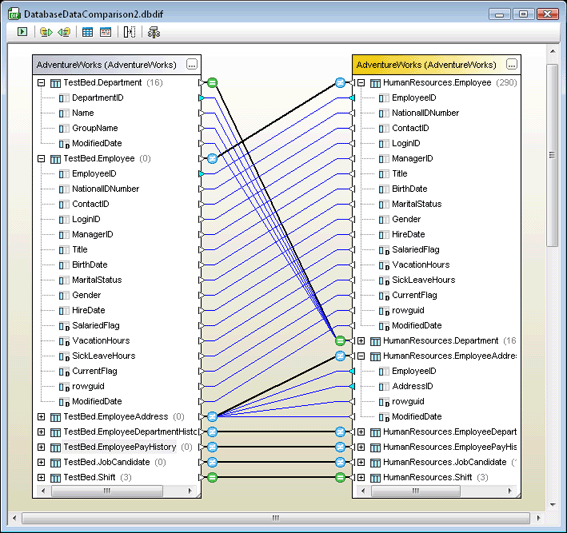Click the table icon with red differences
Viewport: 567px width, 533px height.
106,32
